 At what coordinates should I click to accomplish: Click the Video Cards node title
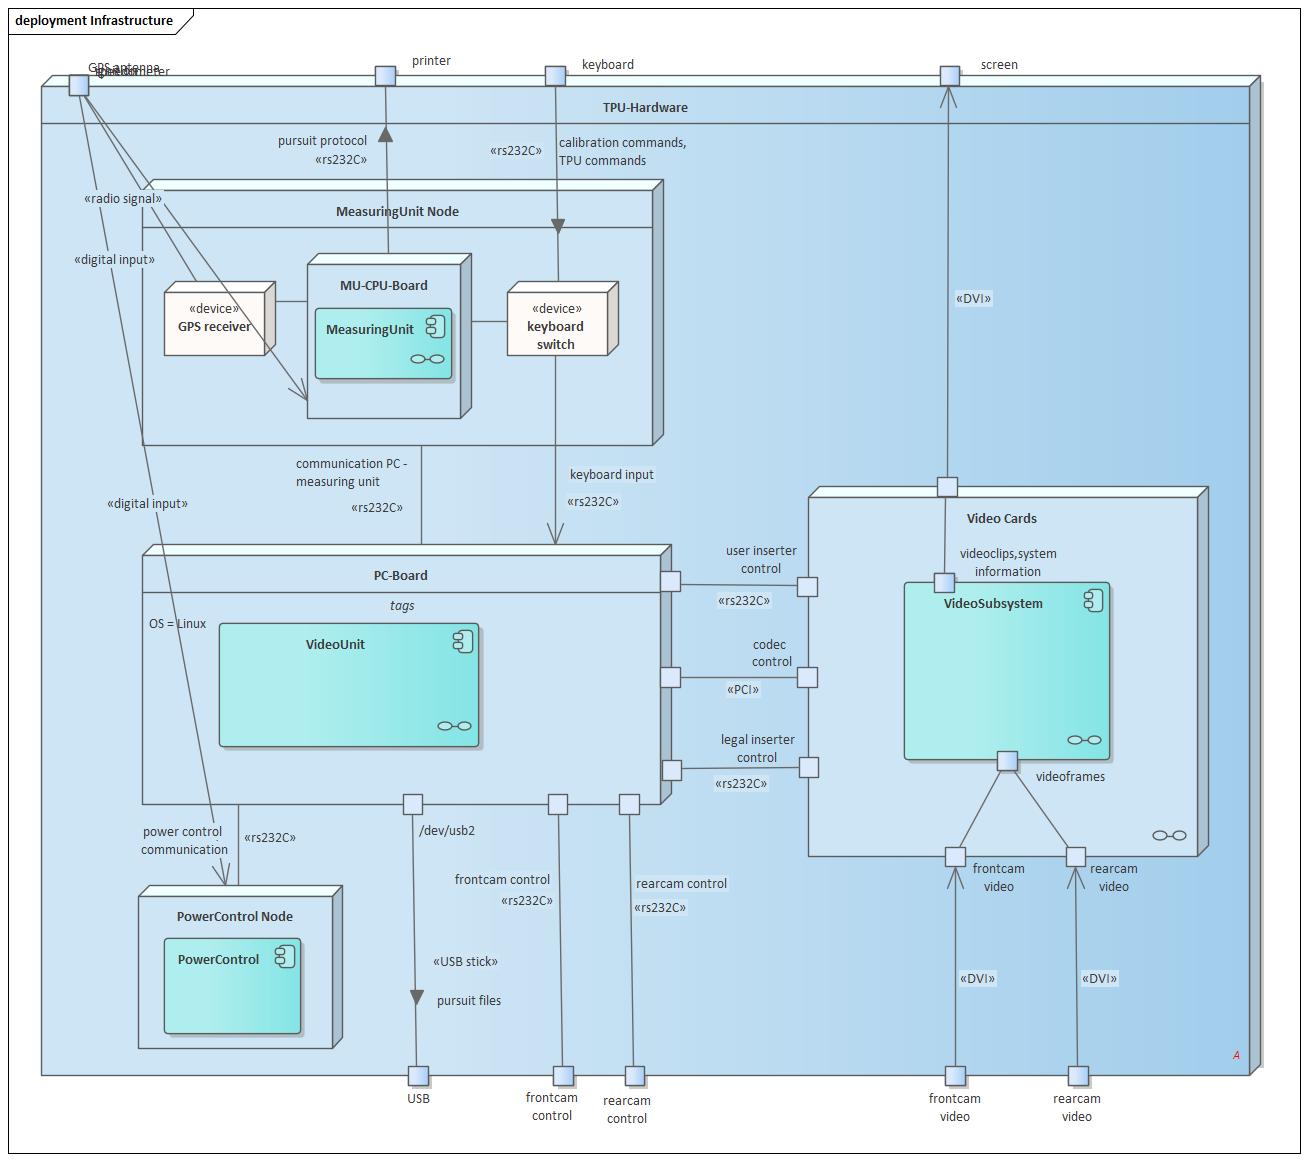[x=1002, y=519]
